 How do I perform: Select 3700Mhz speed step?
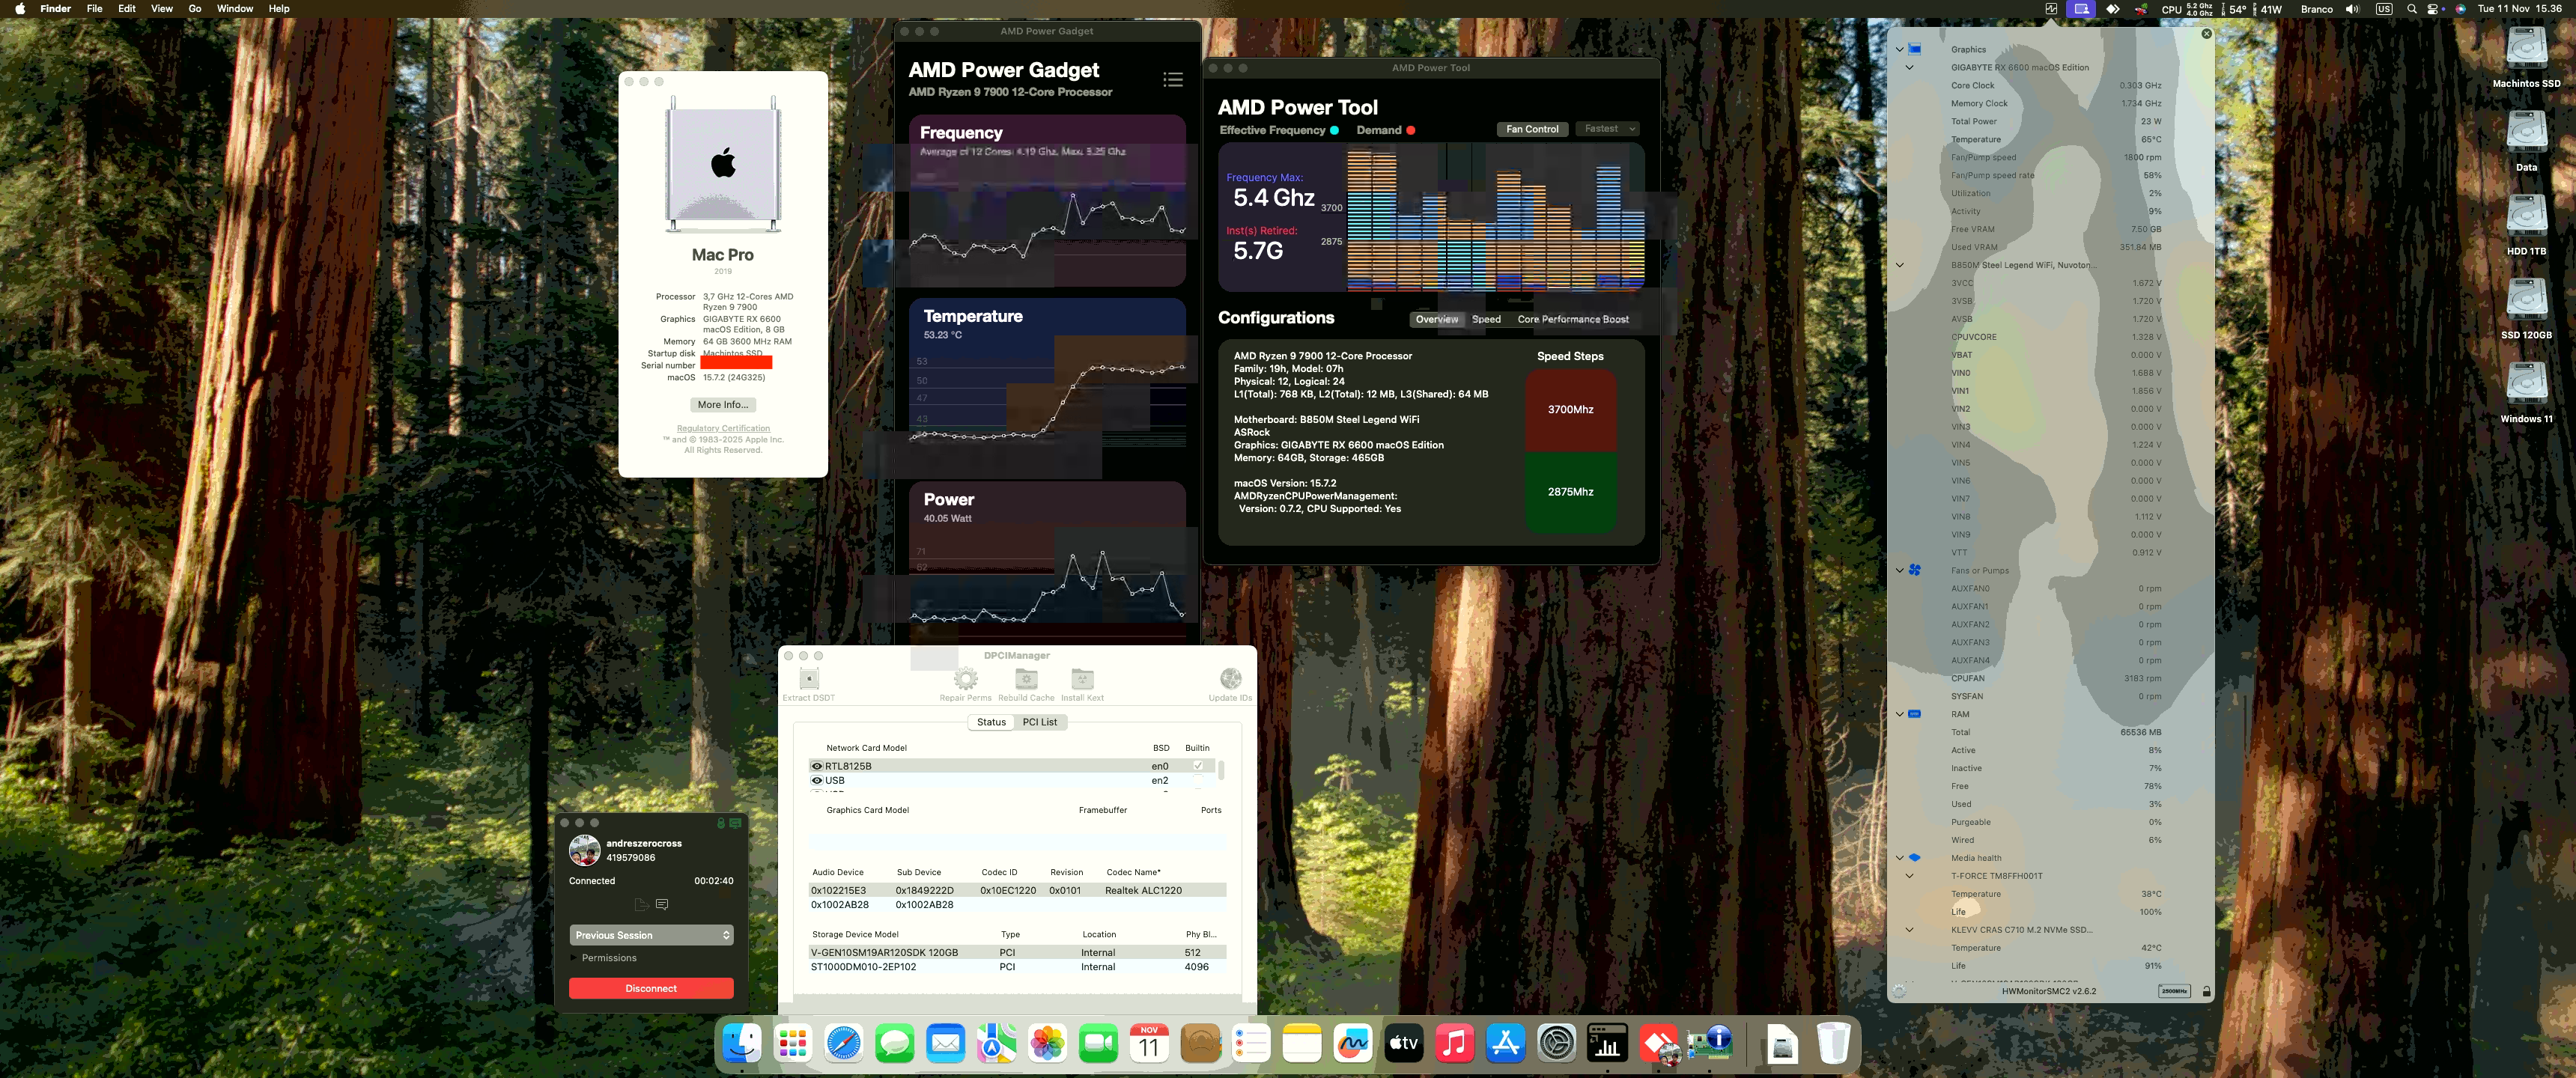click(x=1570, y=410)
